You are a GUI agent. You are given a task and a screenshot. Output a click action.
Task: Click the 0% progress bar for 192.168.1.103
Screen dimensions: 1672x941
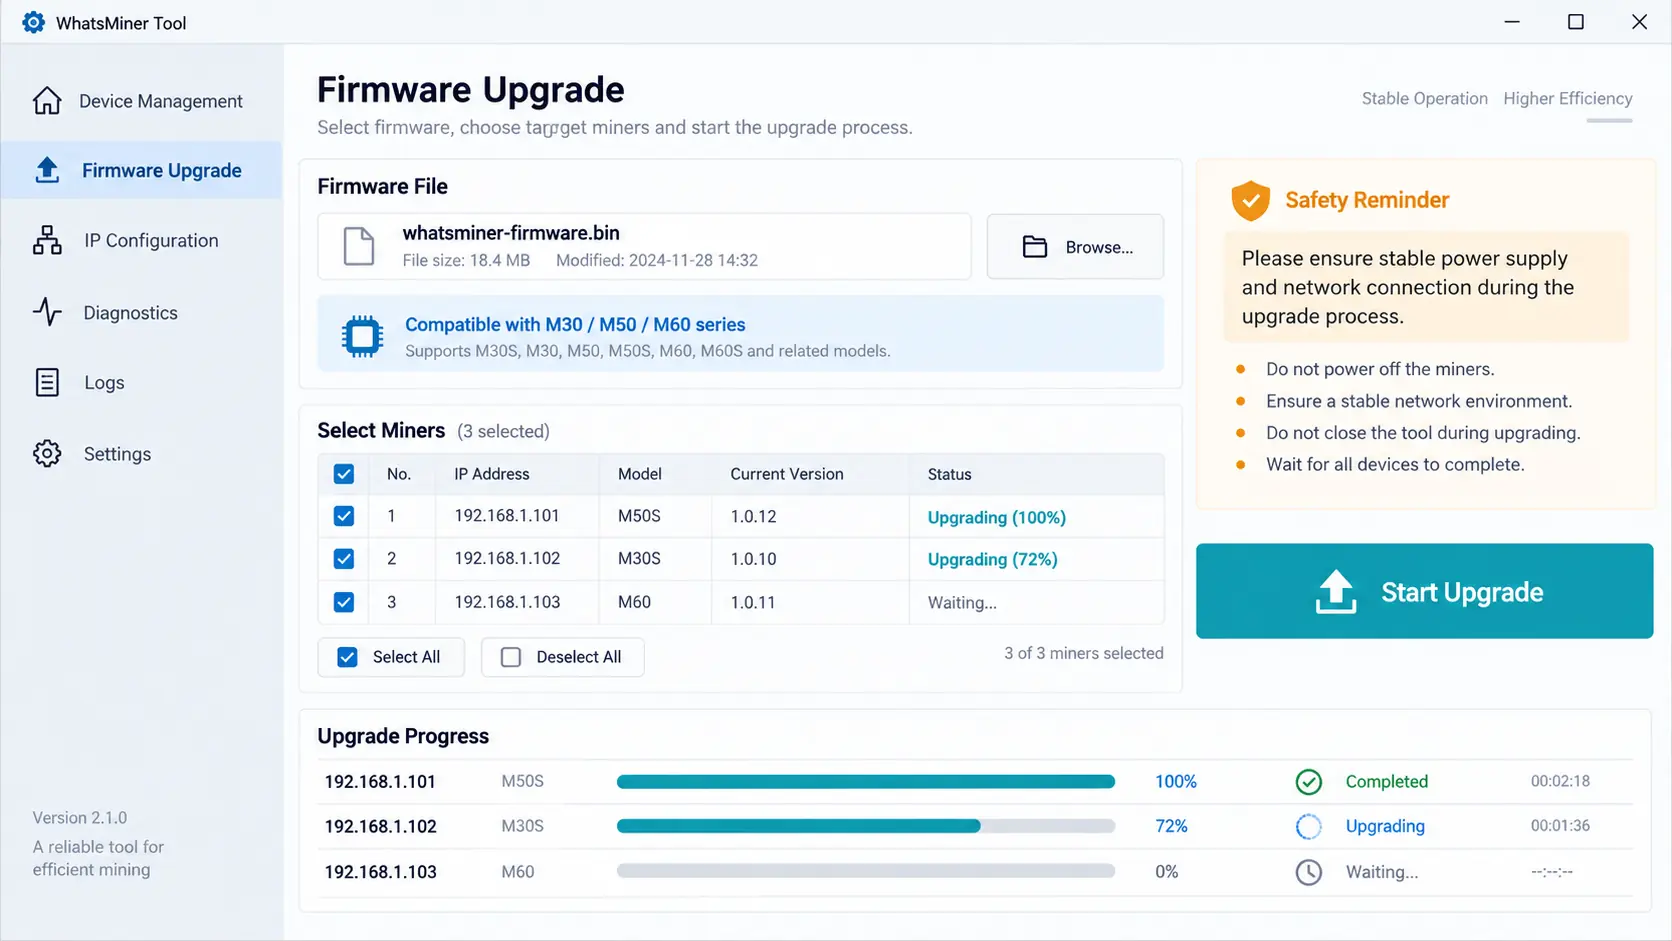[x=865, y=871]
